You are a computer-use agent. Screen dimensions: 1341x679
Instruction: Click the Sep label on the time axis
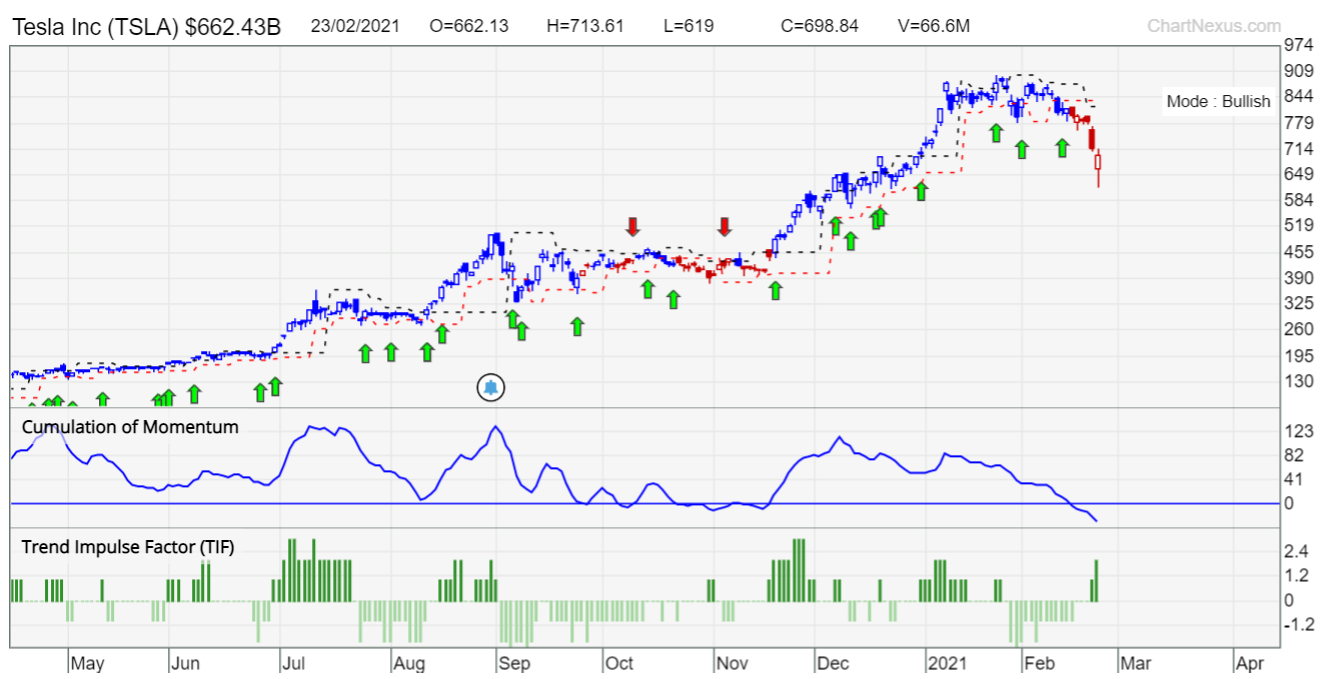512,663
